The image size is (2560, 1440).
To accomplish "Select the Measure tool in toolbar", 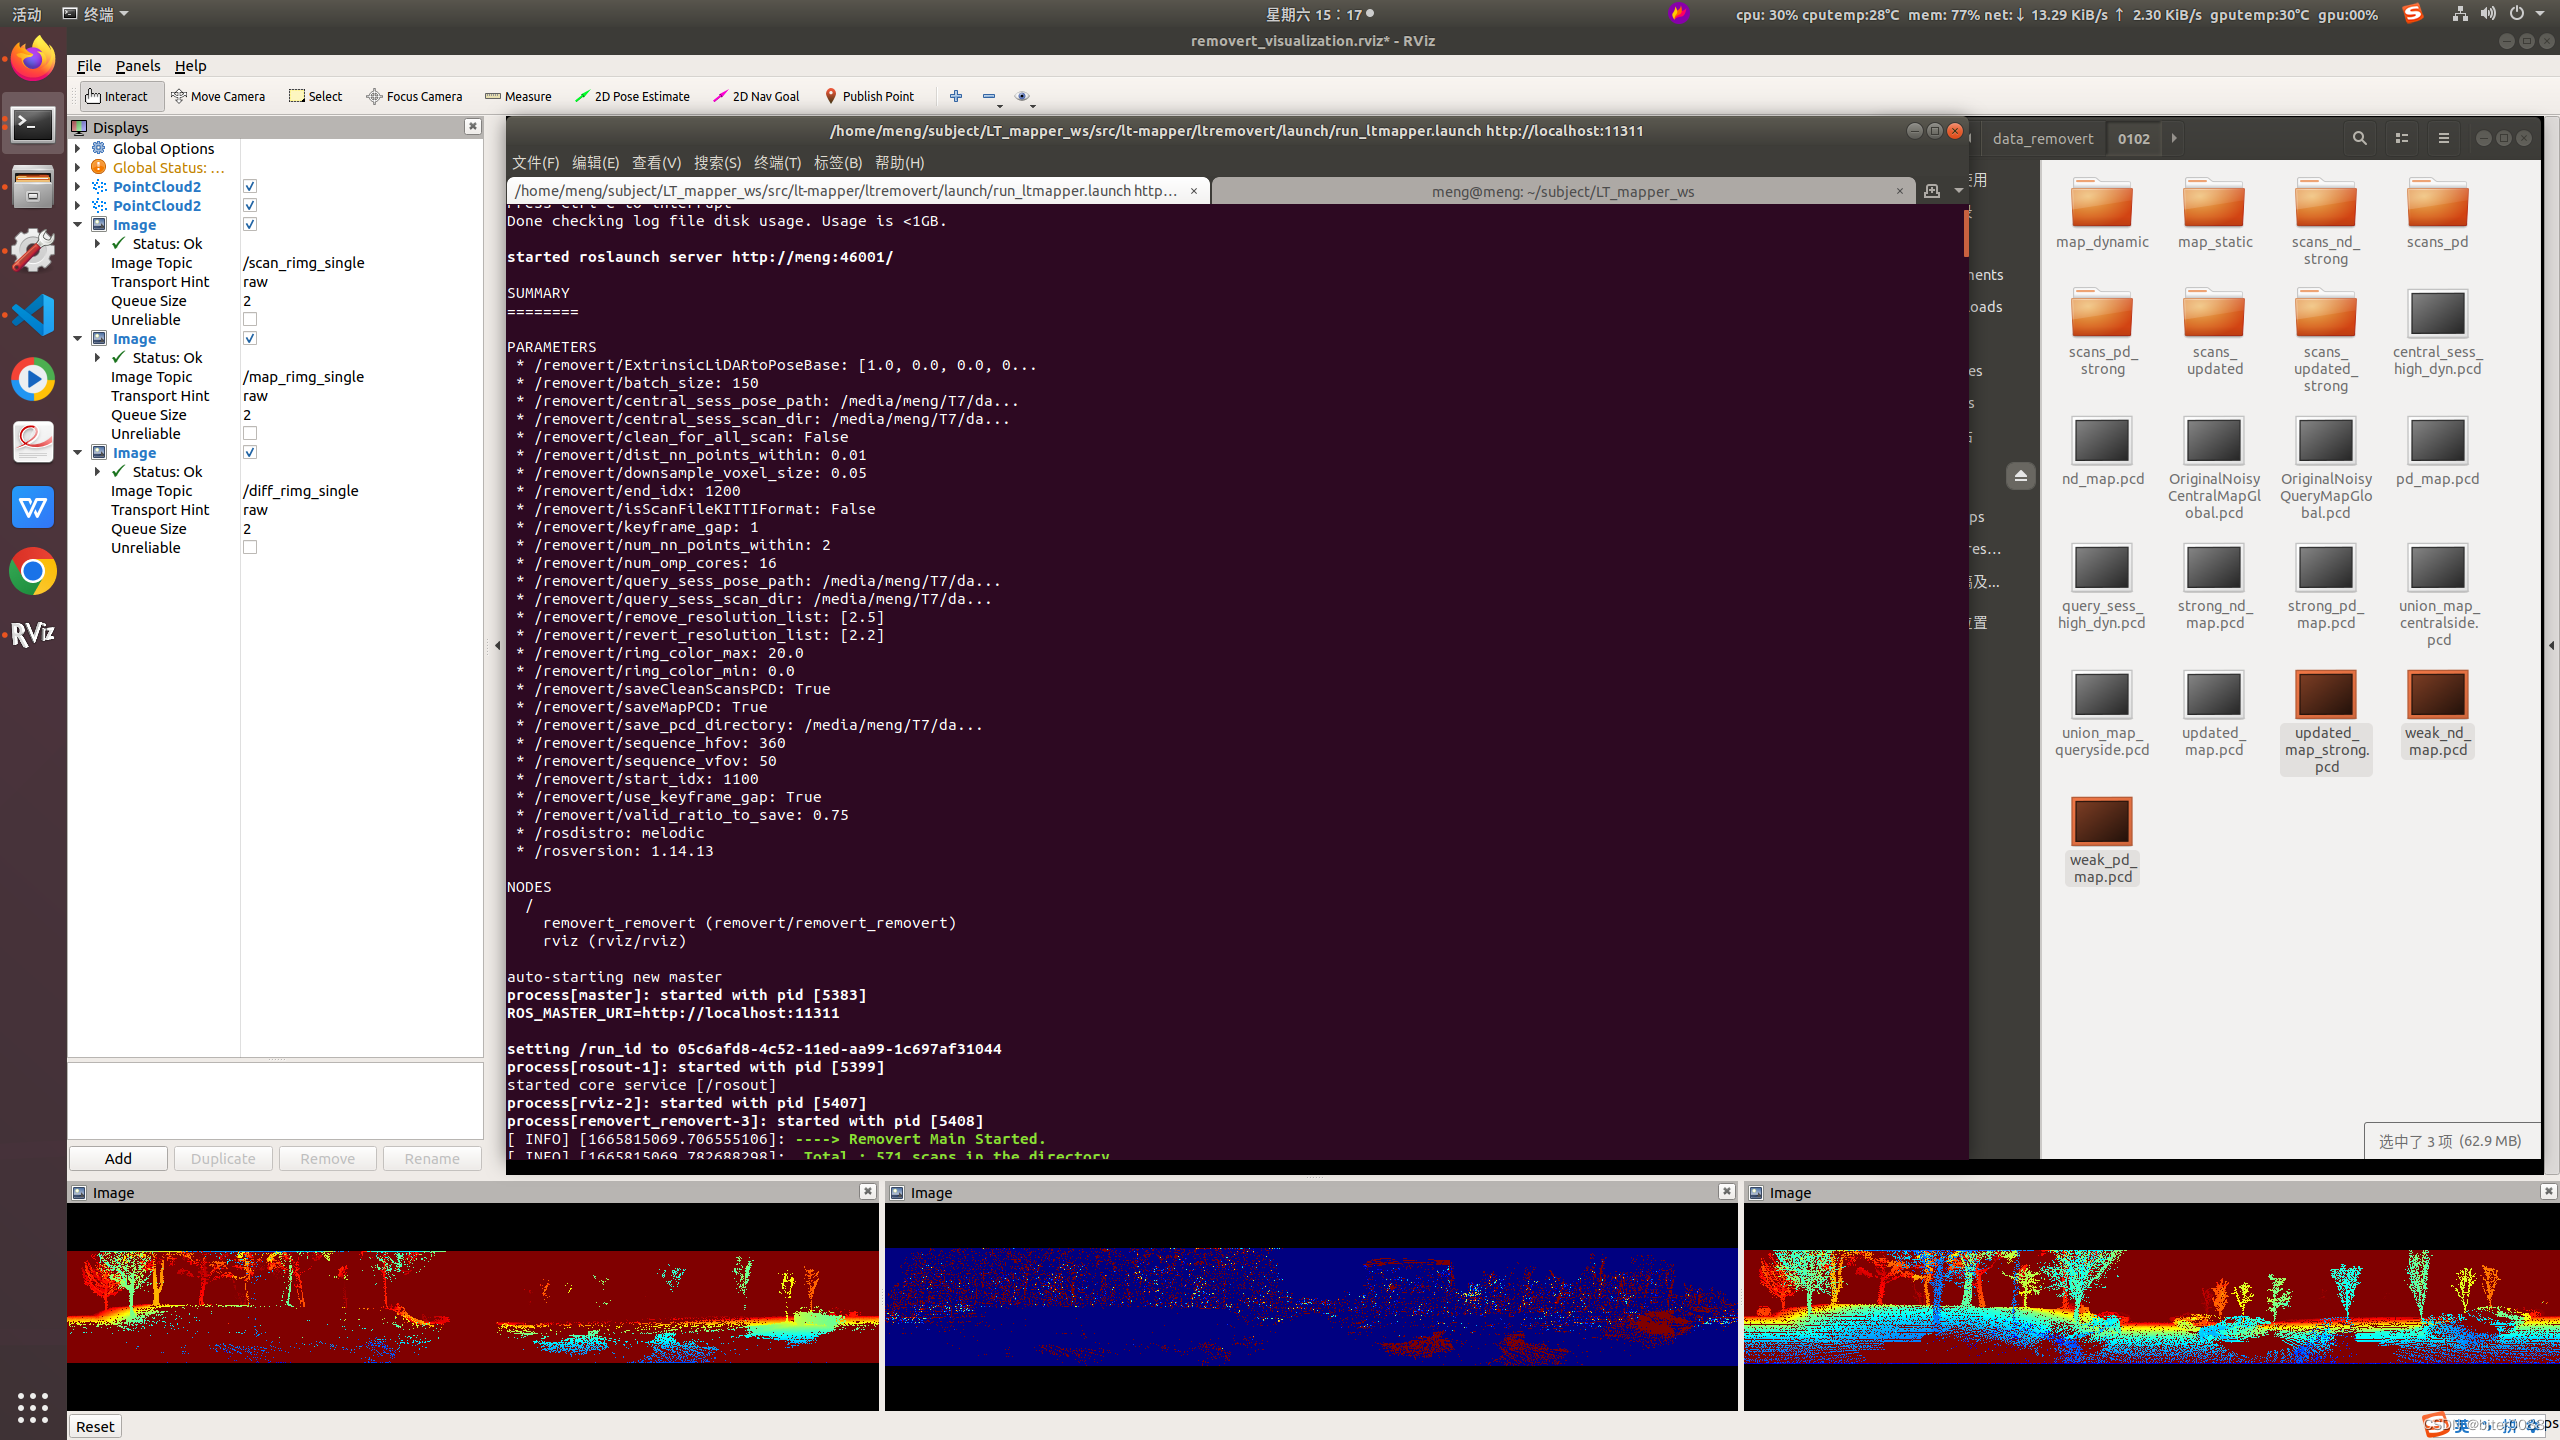I will pyautogui.click(x=518, y=96).
